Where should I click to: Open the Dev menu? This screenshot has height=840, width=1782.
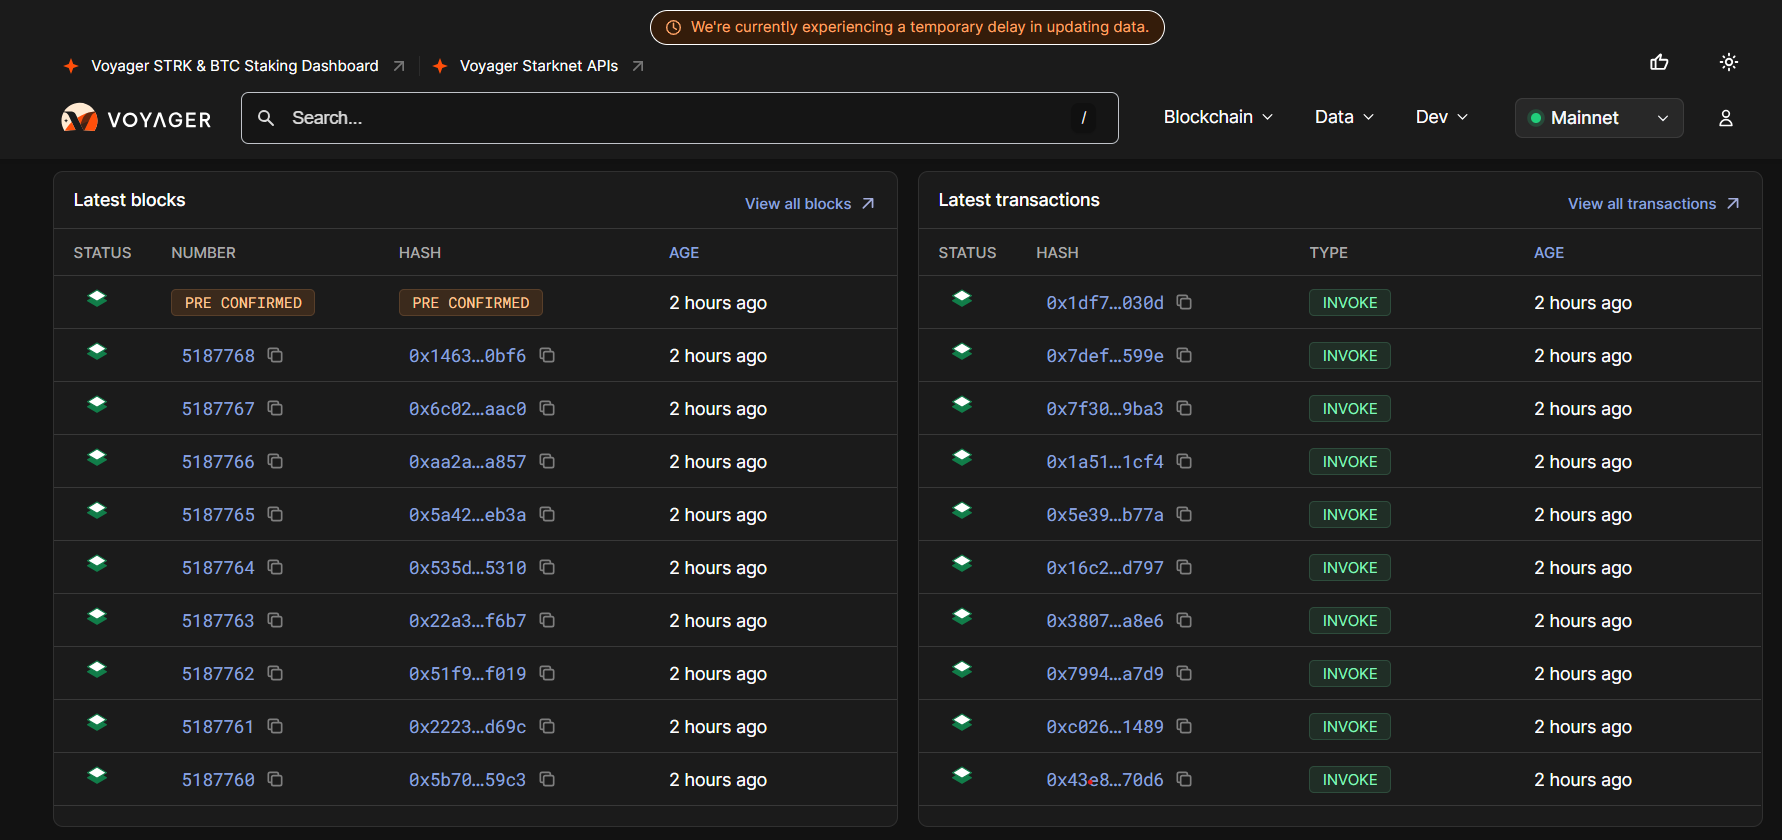click(1441, 117)
